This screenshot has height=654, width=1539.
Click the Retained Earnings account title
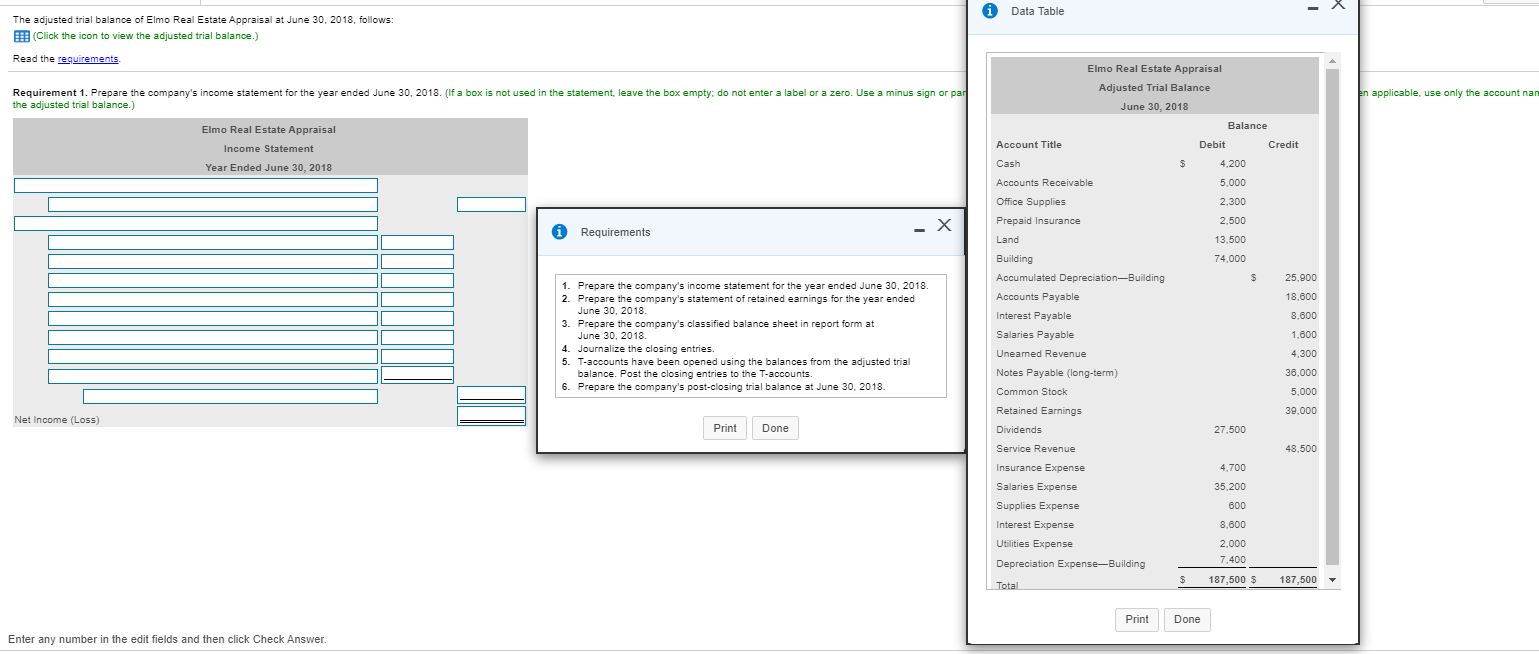point(1039,411)
